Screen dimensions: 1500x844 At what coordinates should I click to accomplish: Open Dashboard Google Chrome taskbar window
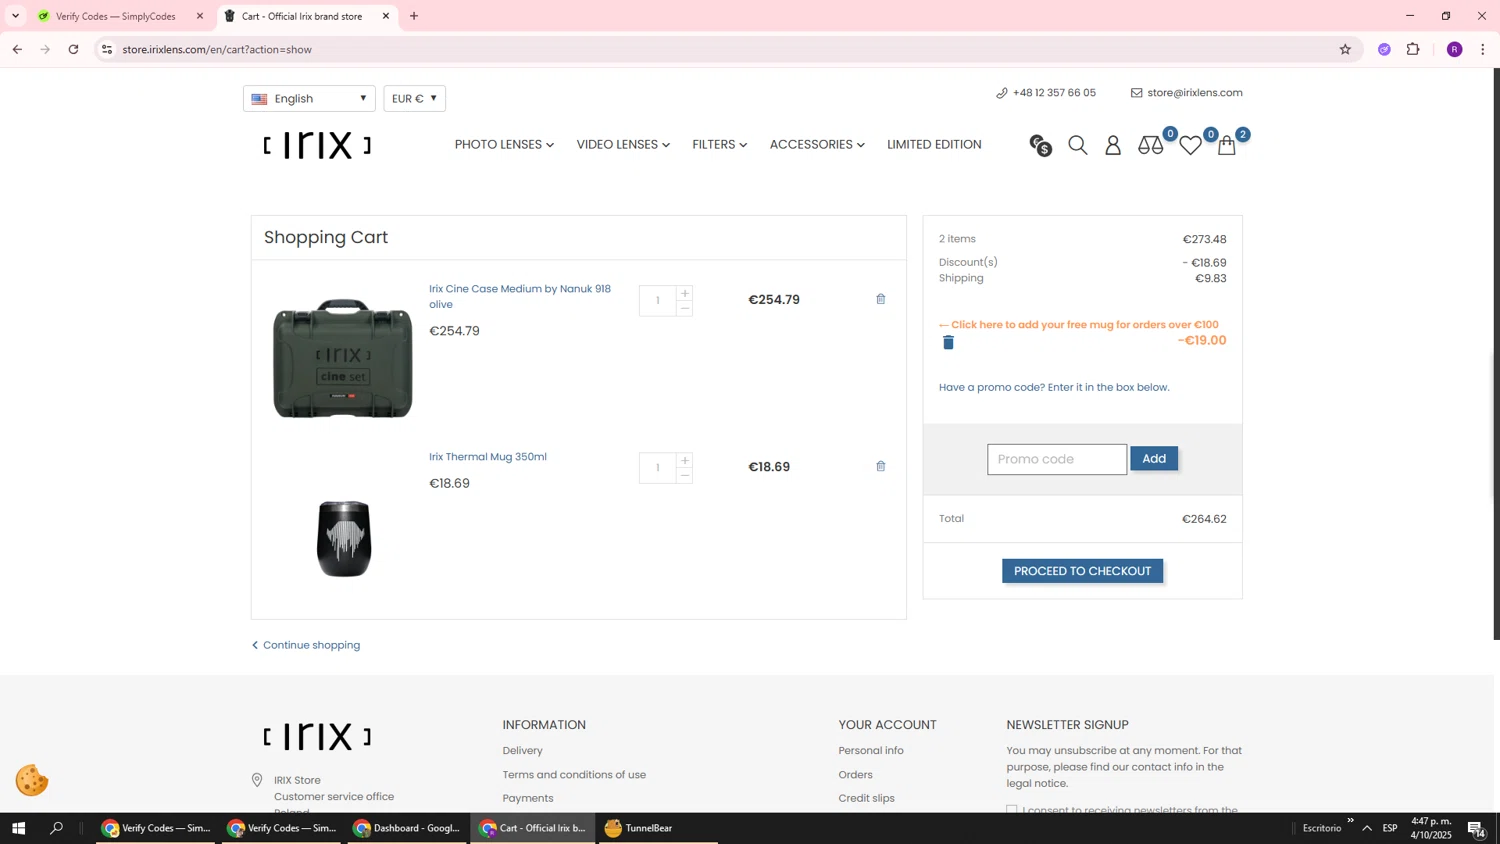pos(407,828)
